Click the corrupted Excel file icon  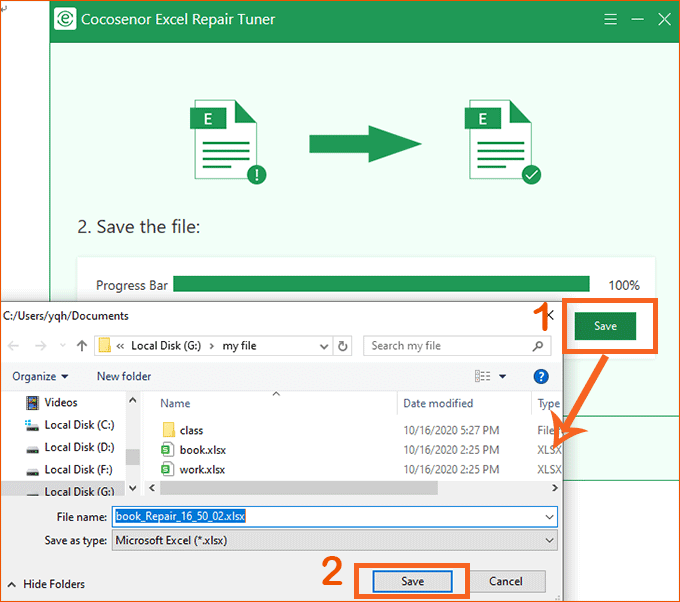[228, 142]
